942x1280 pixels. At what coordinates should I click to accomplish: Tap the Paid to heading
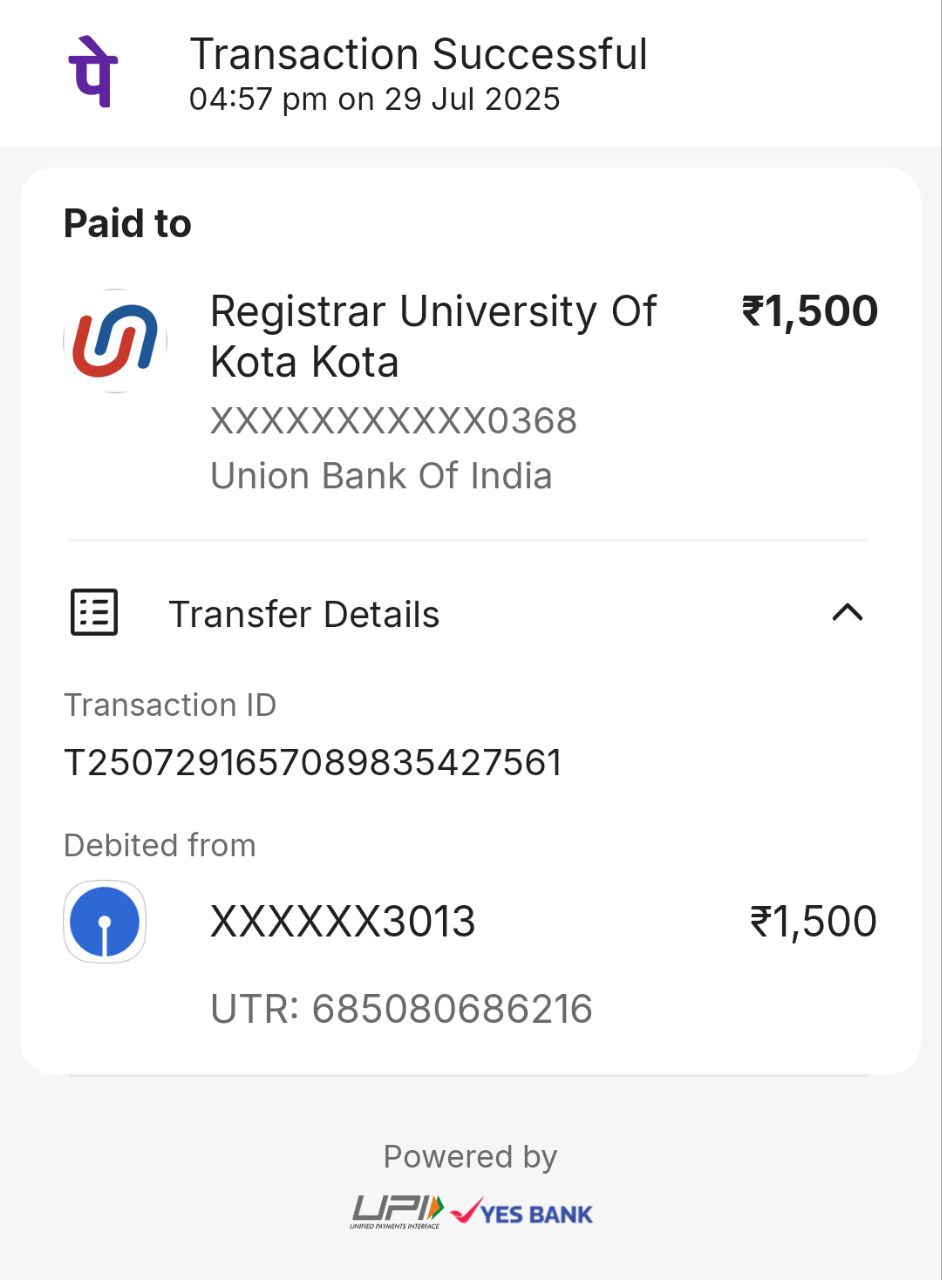[127, 223]
